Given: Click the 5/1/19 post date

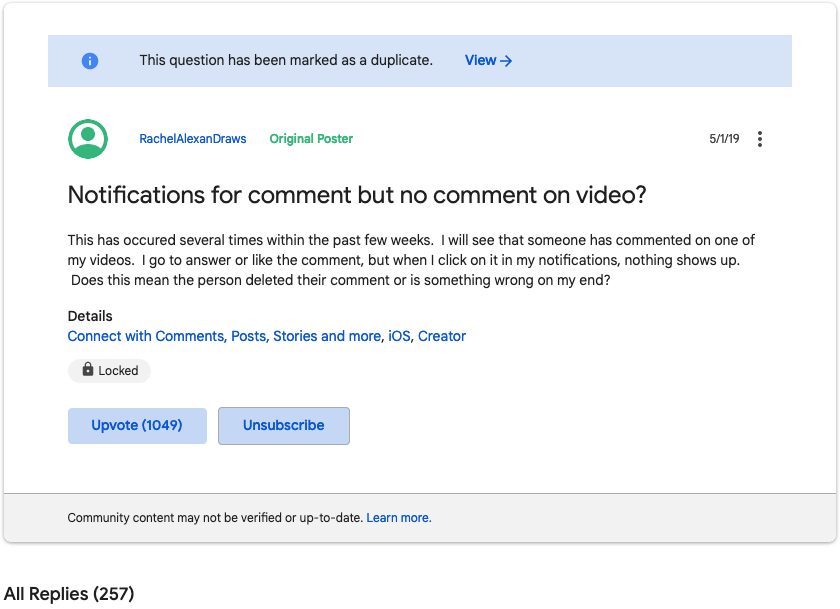Looking at the screenshot, I should (724, 139).
